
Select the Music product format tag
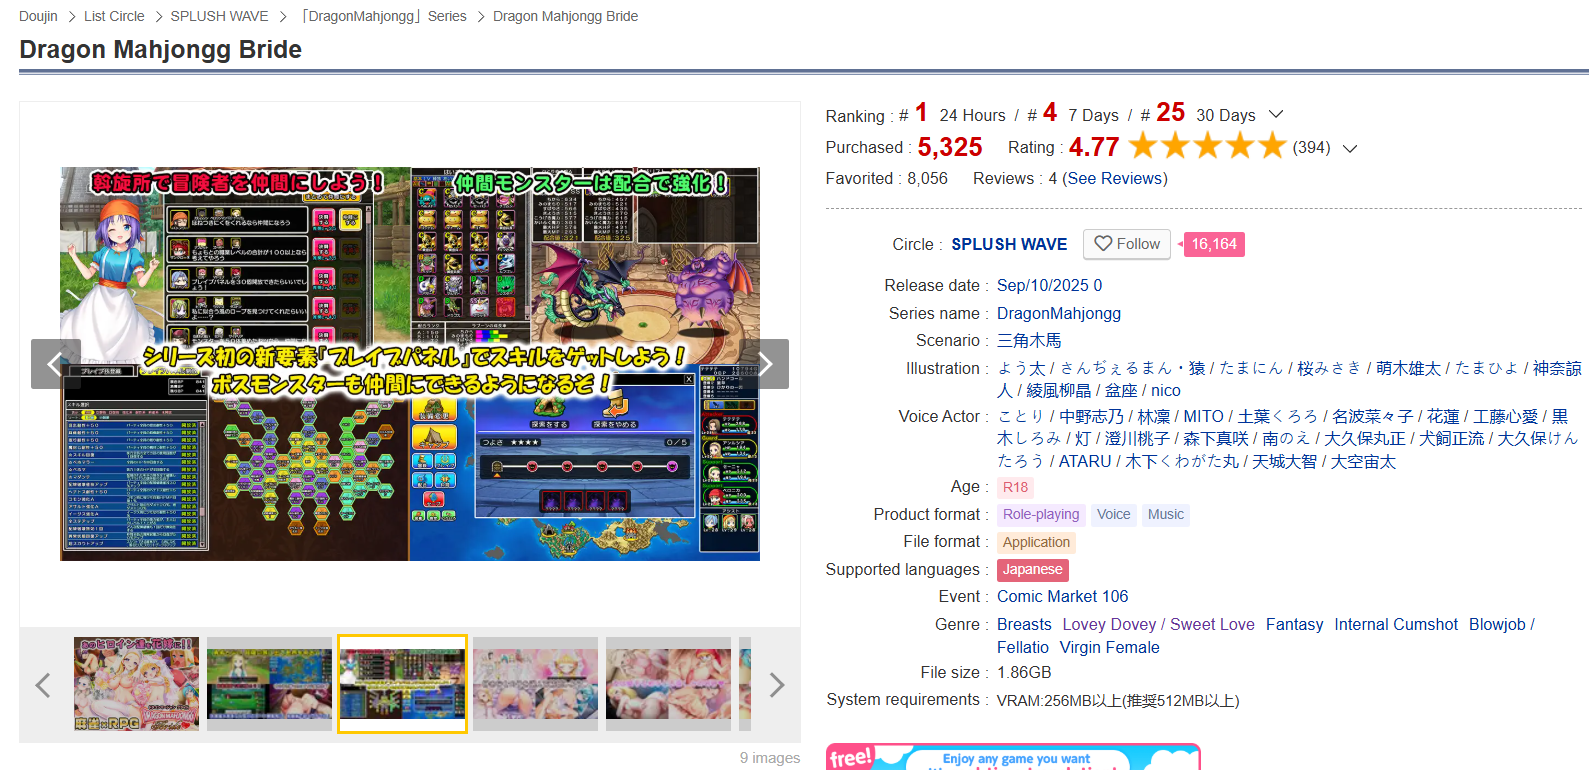pyautogui.click(x=1166, y=514)
